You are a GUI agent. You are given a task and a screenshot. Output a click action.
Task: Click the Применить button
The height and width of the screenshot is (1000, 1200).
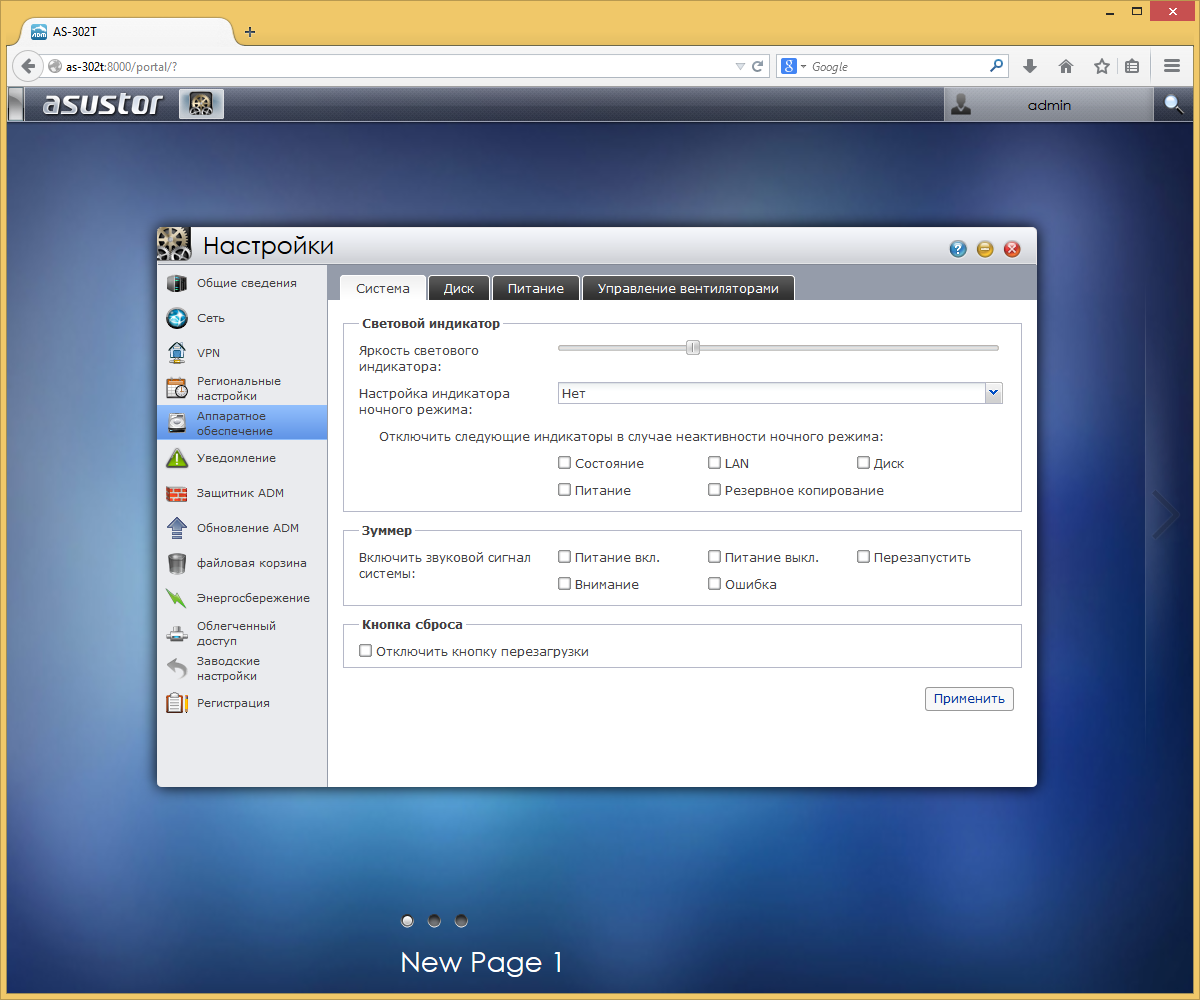[969, 698]
